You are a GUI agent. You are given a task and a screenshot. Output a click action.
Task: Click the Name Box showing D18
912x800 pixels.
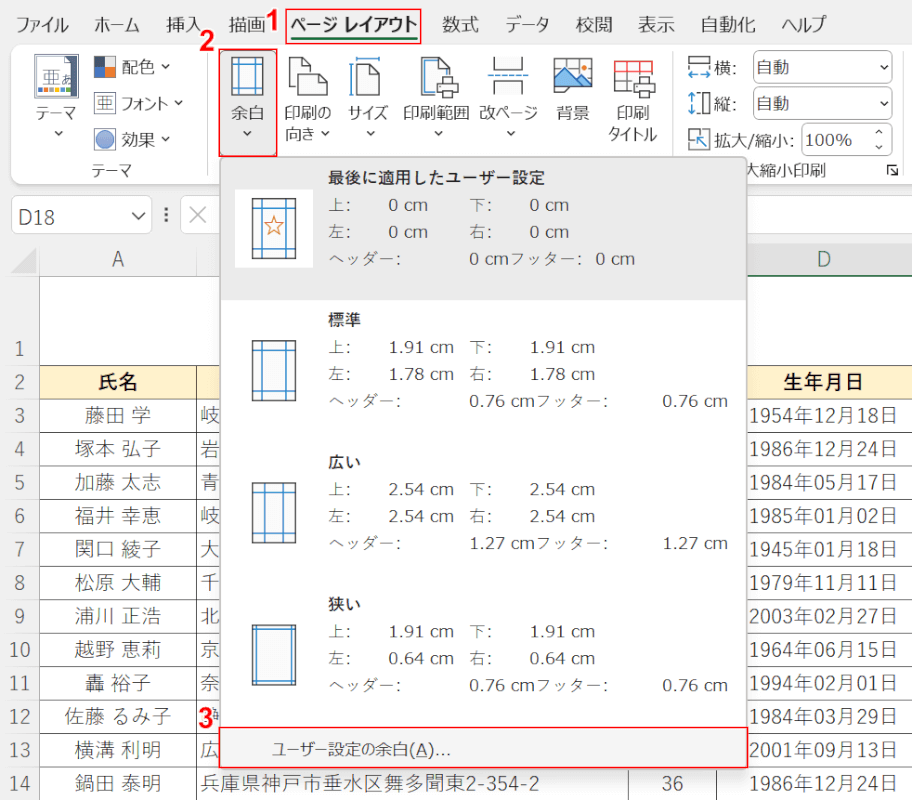coord(70,216)
